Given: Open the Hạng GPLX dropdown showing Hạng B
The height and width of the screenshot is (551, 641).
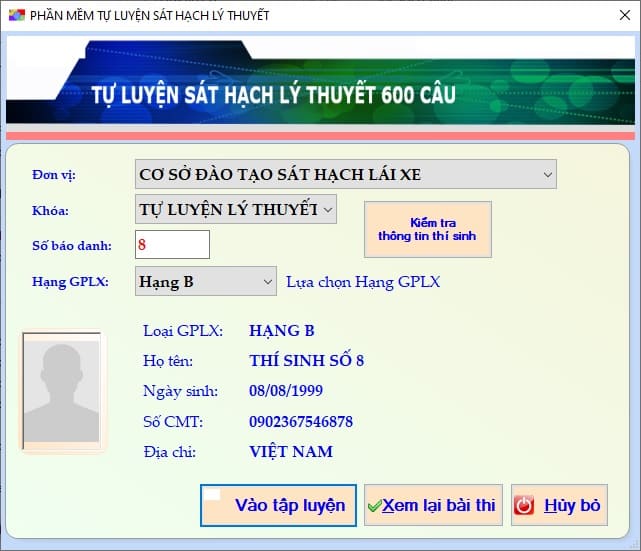Looking at the screenshot, I should coord(267,282).
